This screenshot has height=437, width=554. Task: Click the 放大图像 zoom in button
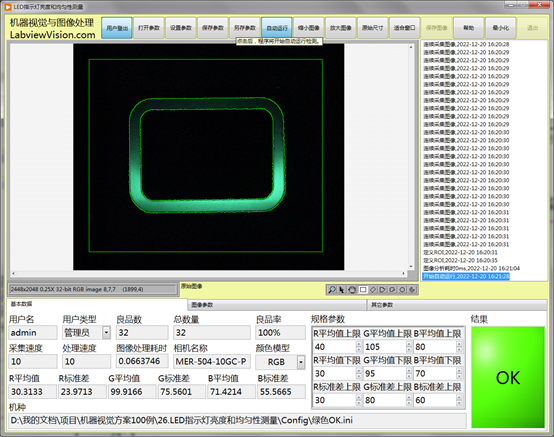pos(341,28)
